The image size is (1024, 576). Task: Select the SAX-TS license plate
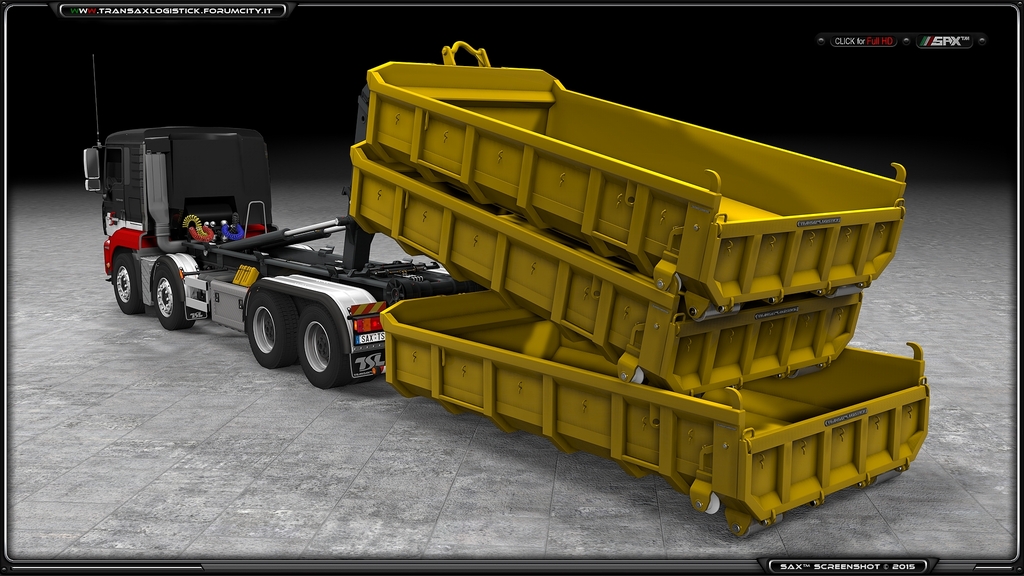tap(372, 336)
